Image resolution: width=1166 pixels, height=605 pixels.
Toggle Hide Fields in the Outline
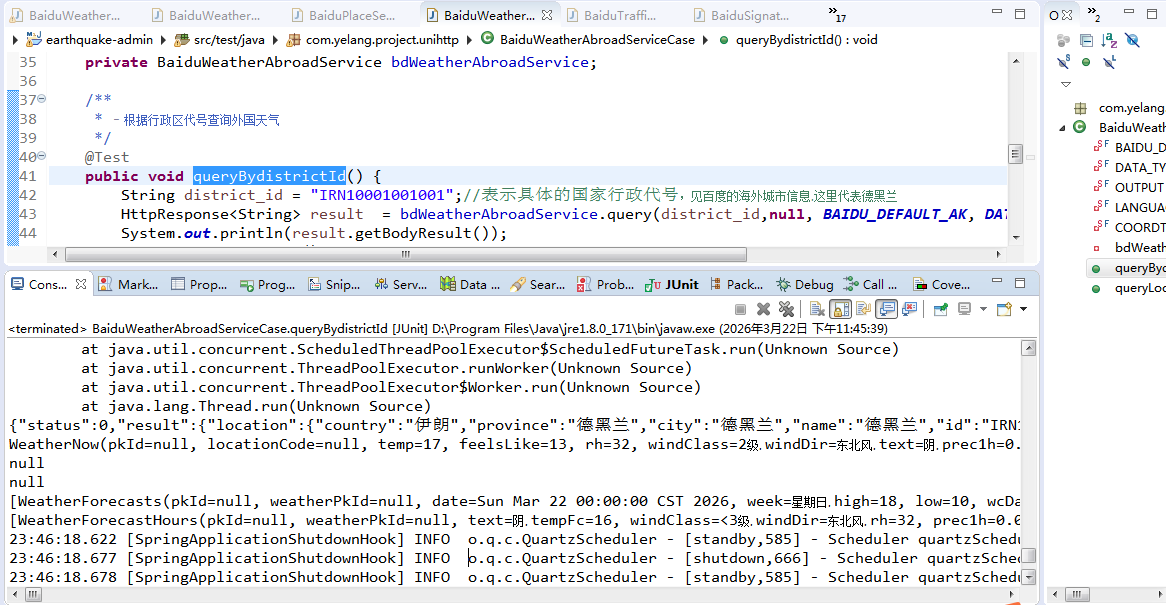pos(1132,40)
